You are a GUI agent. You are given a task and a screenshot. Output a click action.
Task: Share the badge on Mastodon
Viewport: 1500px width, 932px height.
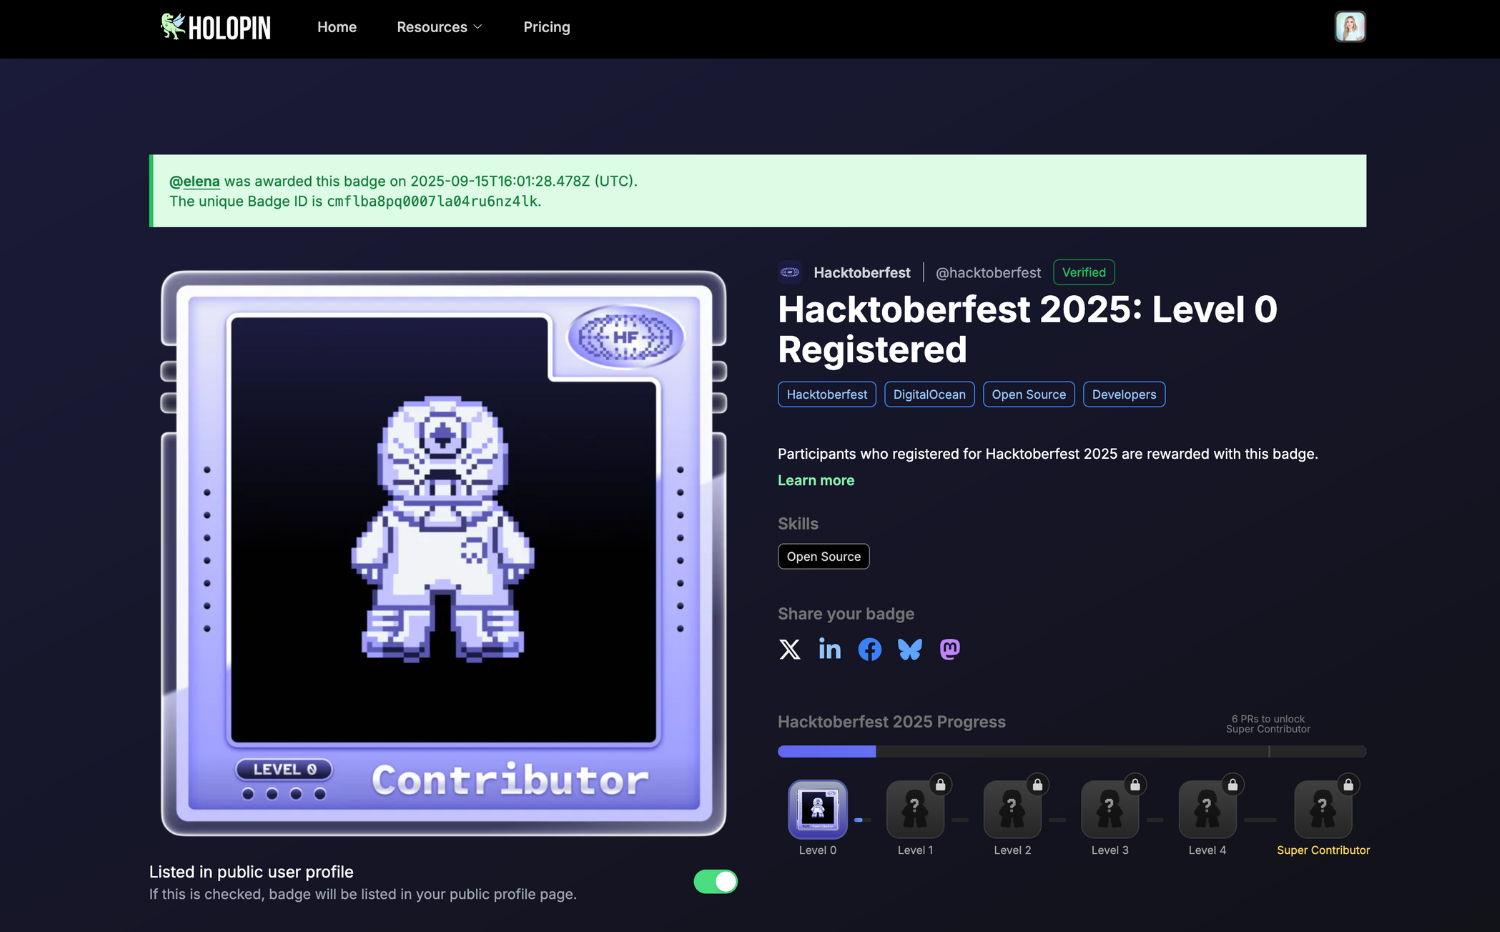[x=949, y=649]
